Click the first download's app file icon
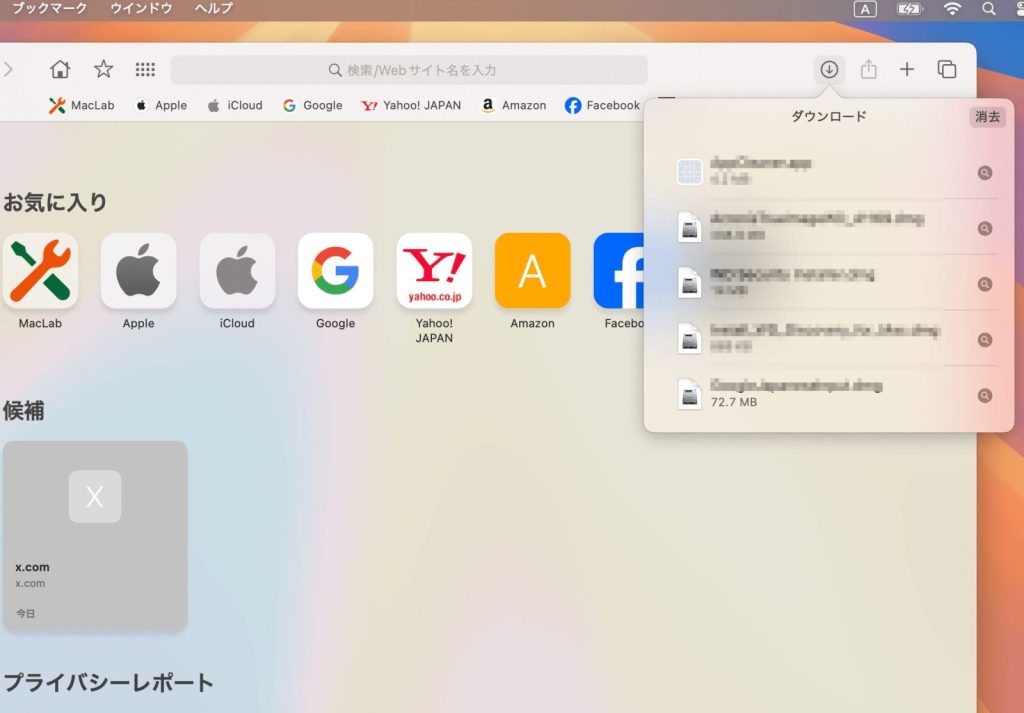The image size is (1024, 713). [689, 172]
